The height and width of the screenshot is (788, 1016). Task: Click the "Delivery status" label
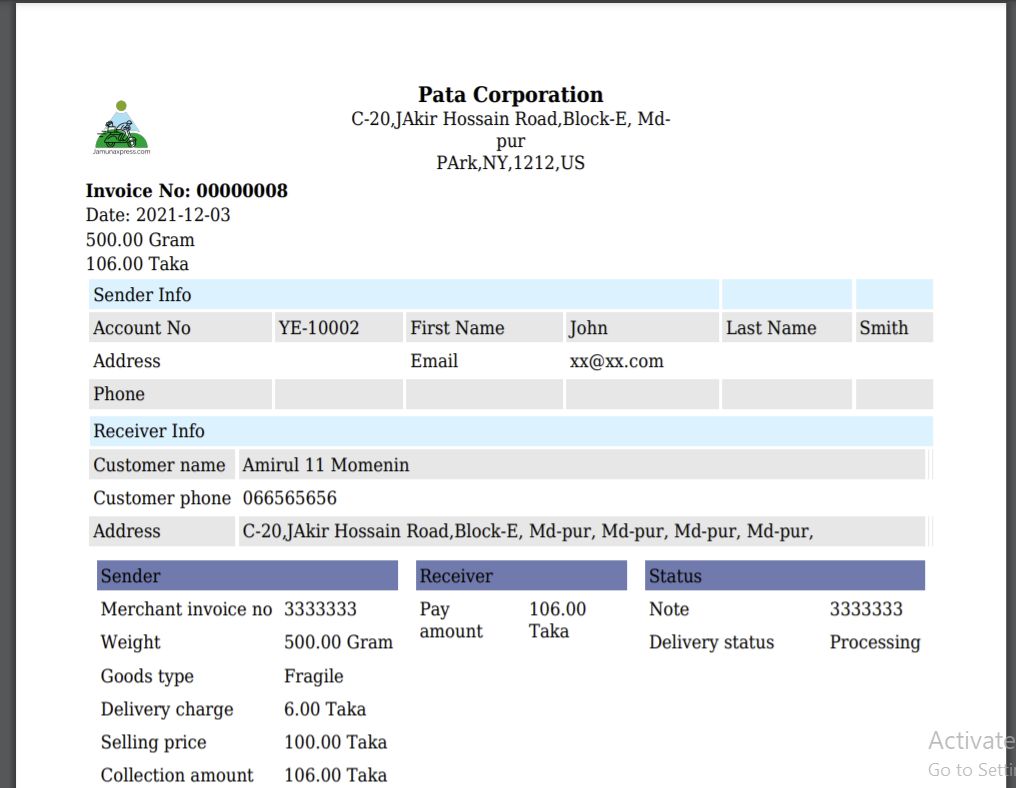click(711, 642)
